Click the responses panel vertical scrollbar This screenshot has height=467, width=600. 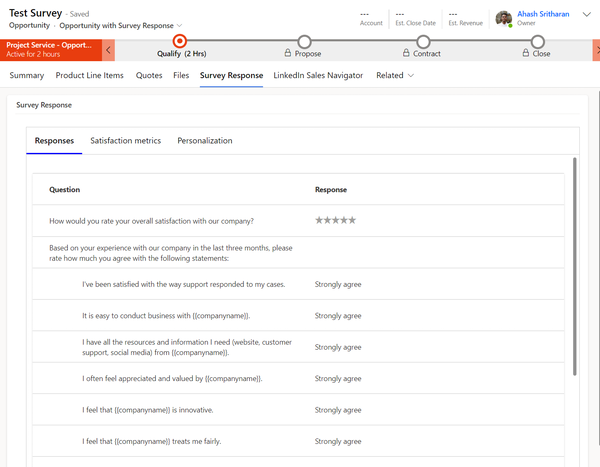(574, 266)
